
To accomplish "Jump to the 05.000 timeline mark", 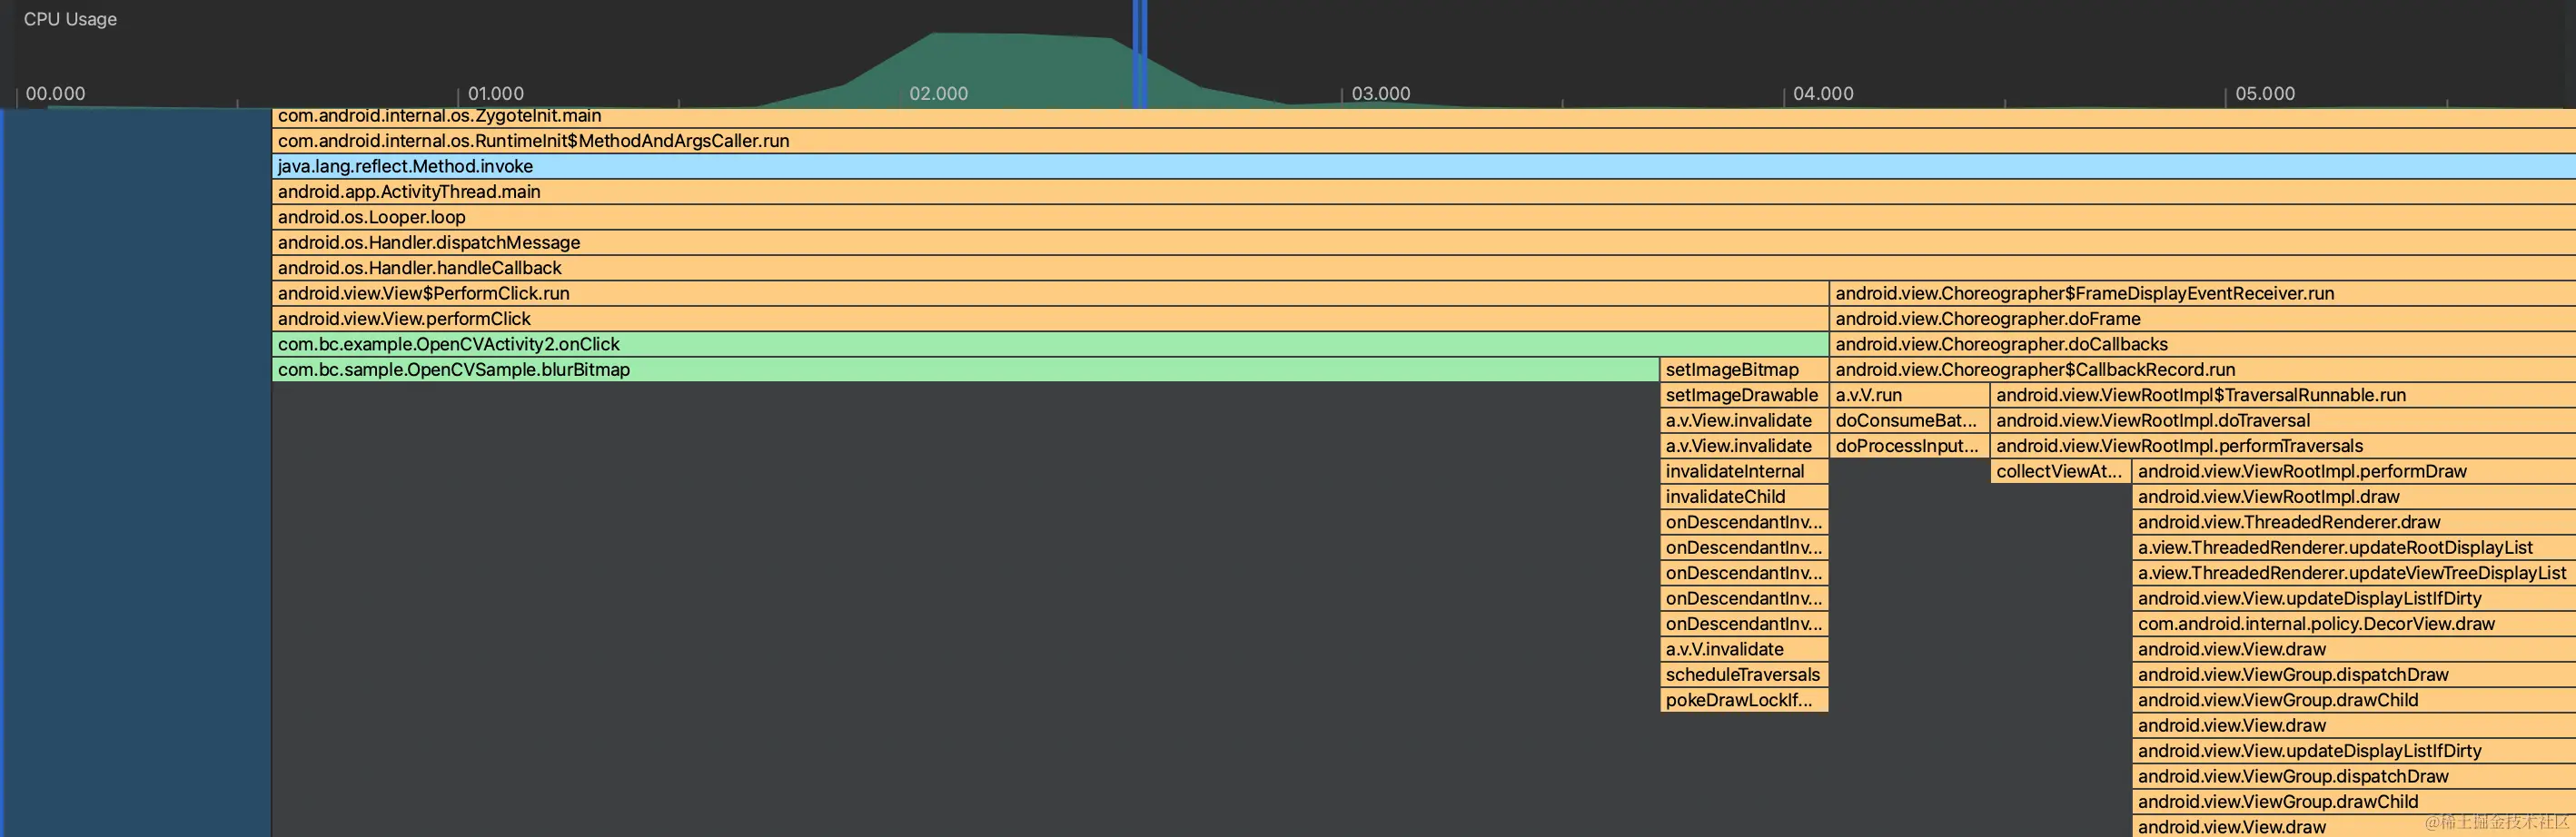I will coord(2265,93).
